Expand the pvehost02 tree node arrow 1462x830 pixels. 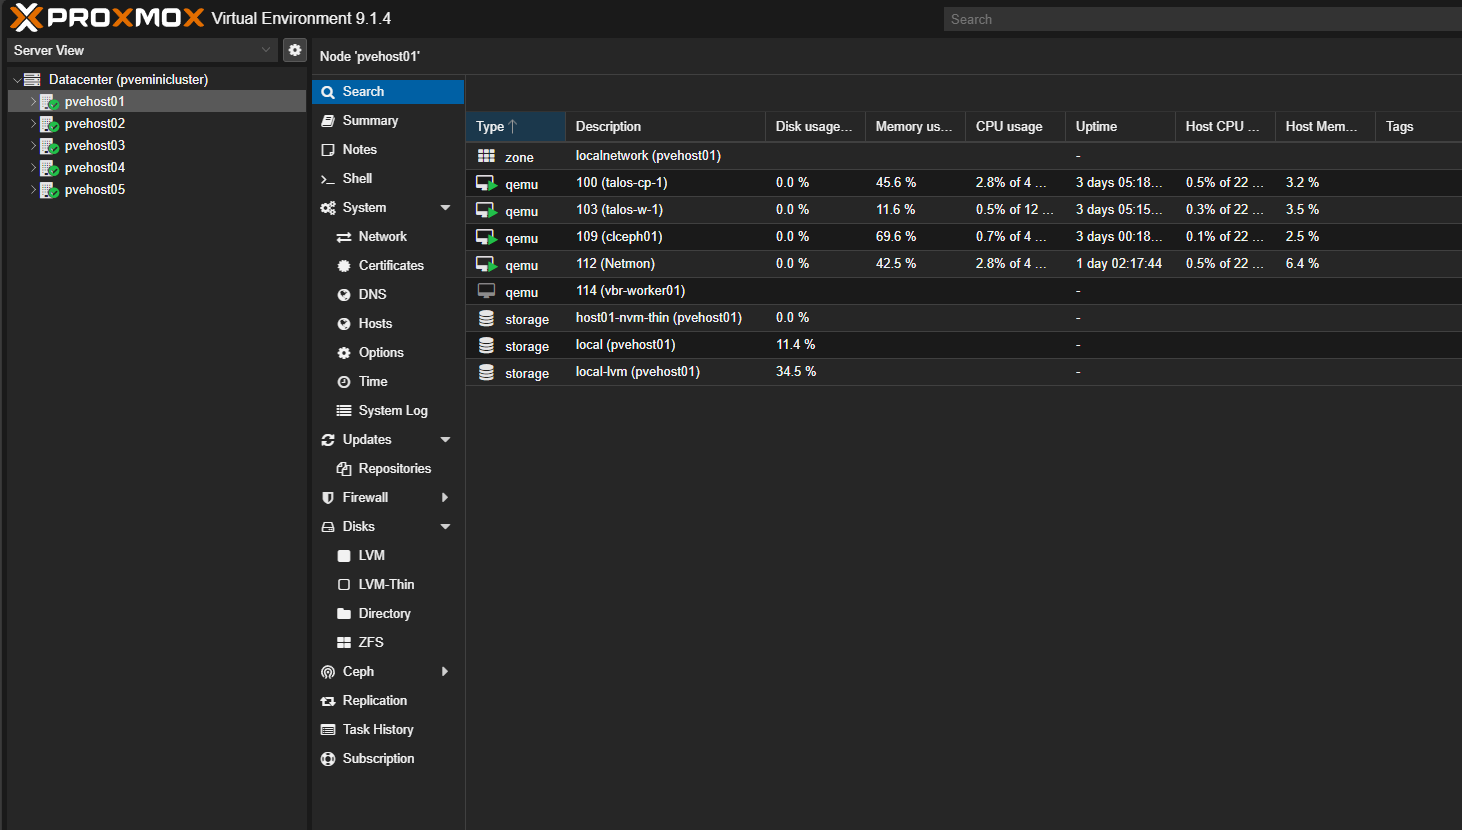click(x=32, y=124)
